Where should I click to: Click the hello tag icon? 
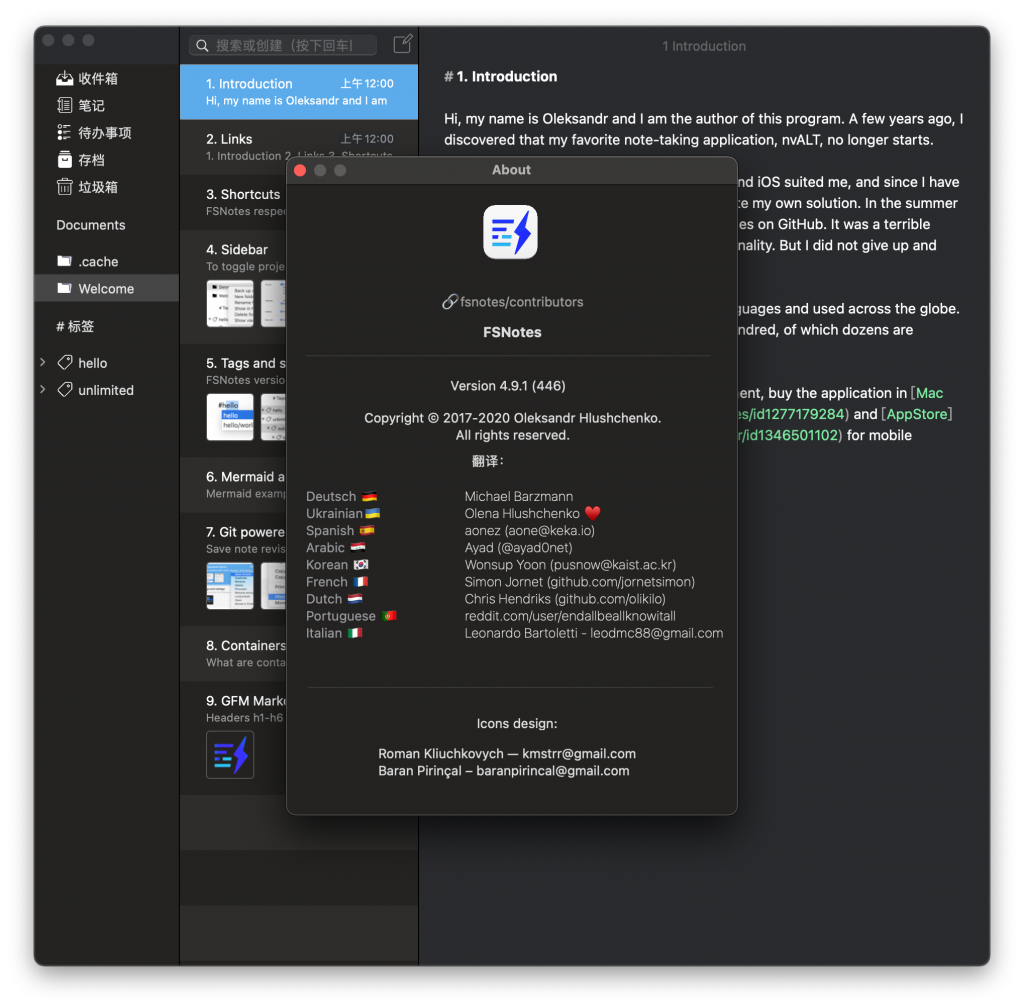pyautogui.click(x=65, y=362)
